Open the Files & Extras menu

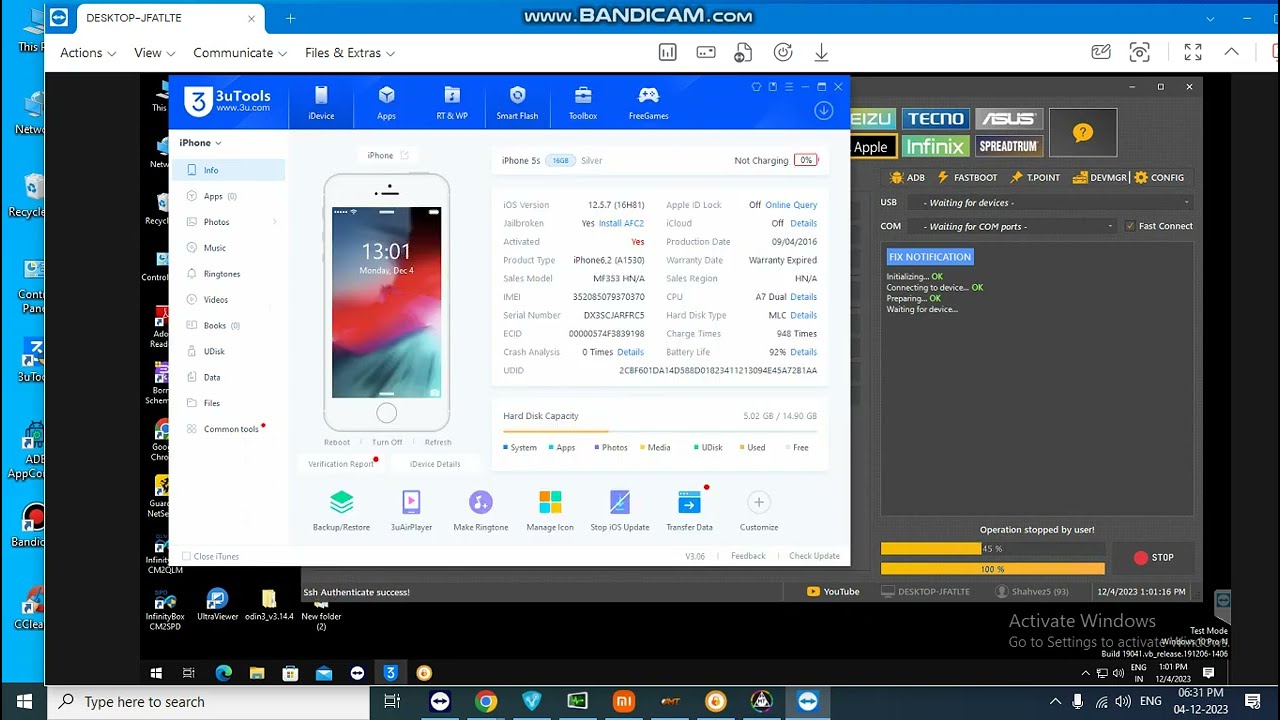(x=350, y=53)
